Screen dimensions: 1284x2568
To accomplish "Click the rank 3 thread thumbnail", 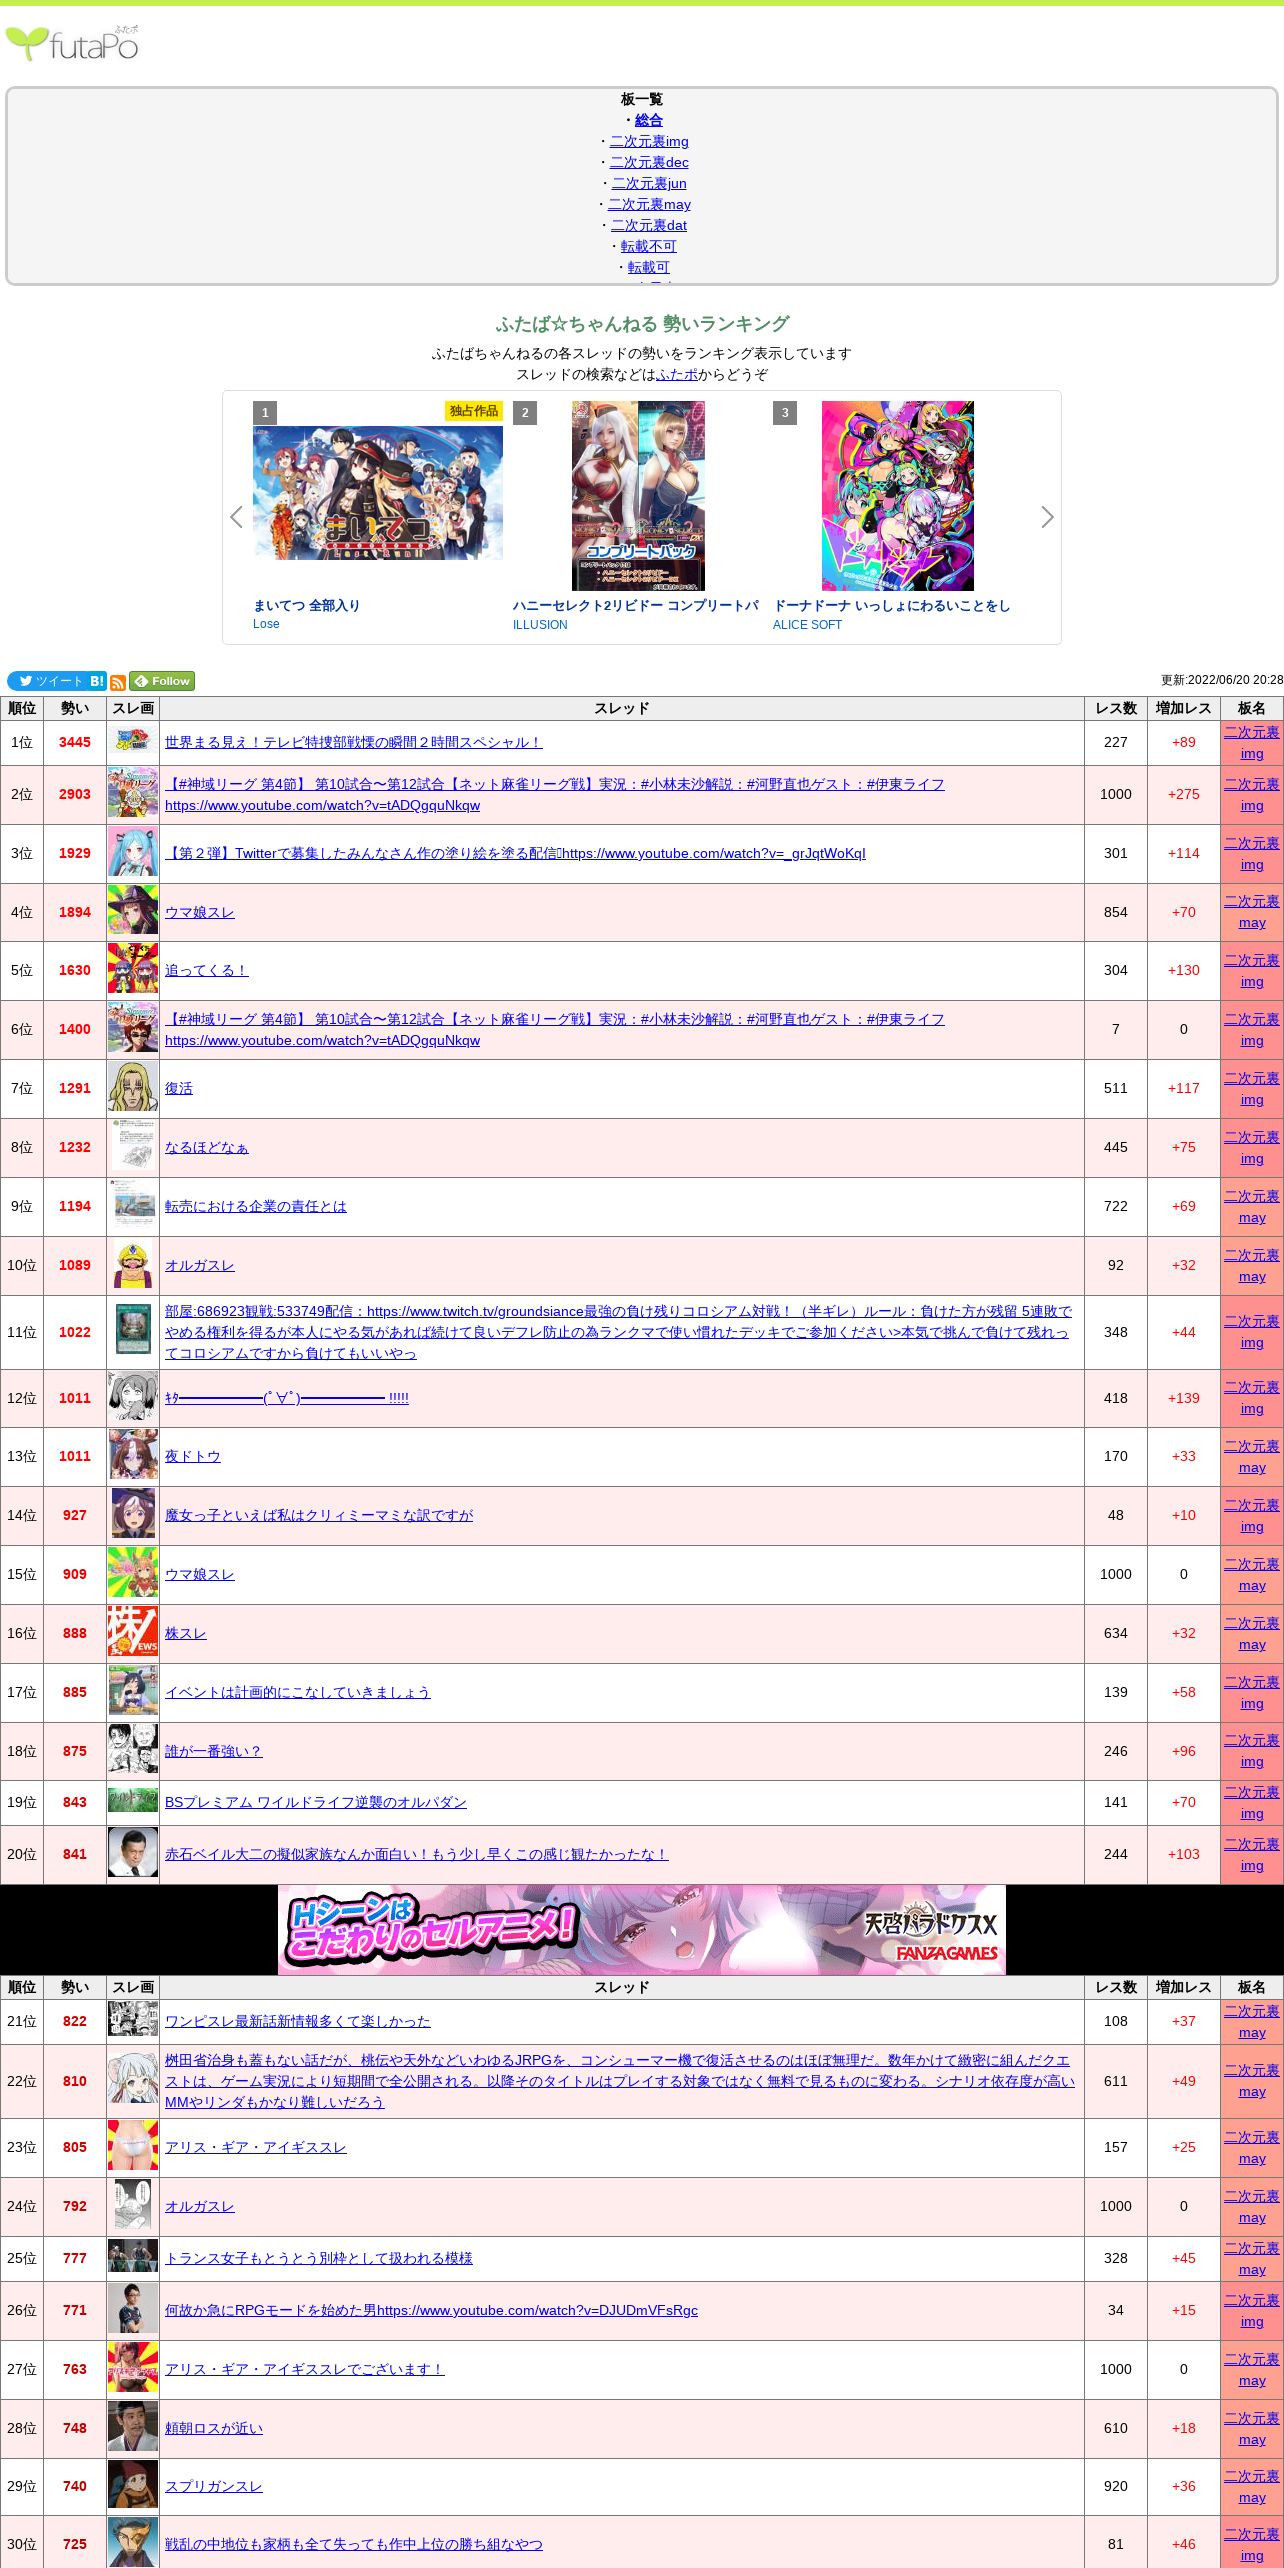I will point(133,853).
